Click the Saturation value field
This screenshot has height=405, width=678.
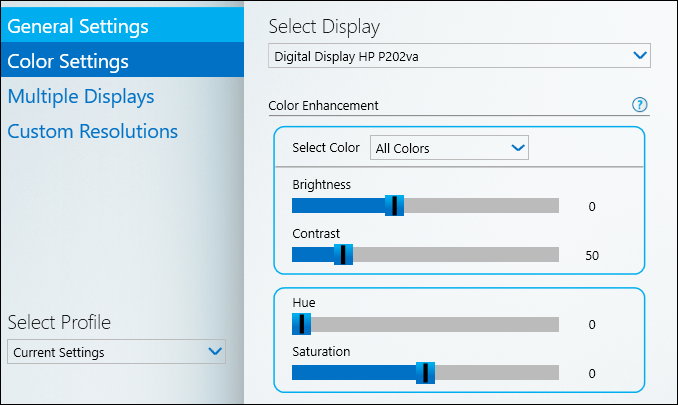tap(592, 374)
